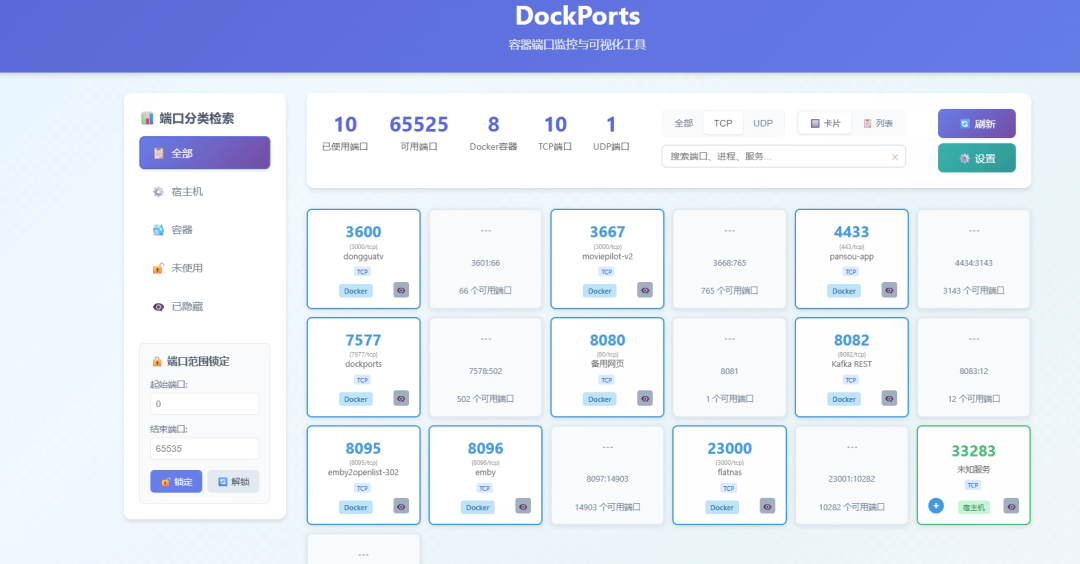Hide port 3600 dongguatv using eye icon
The height and width of the screenshot is (564, 1080).
click(x=401, y=290)
